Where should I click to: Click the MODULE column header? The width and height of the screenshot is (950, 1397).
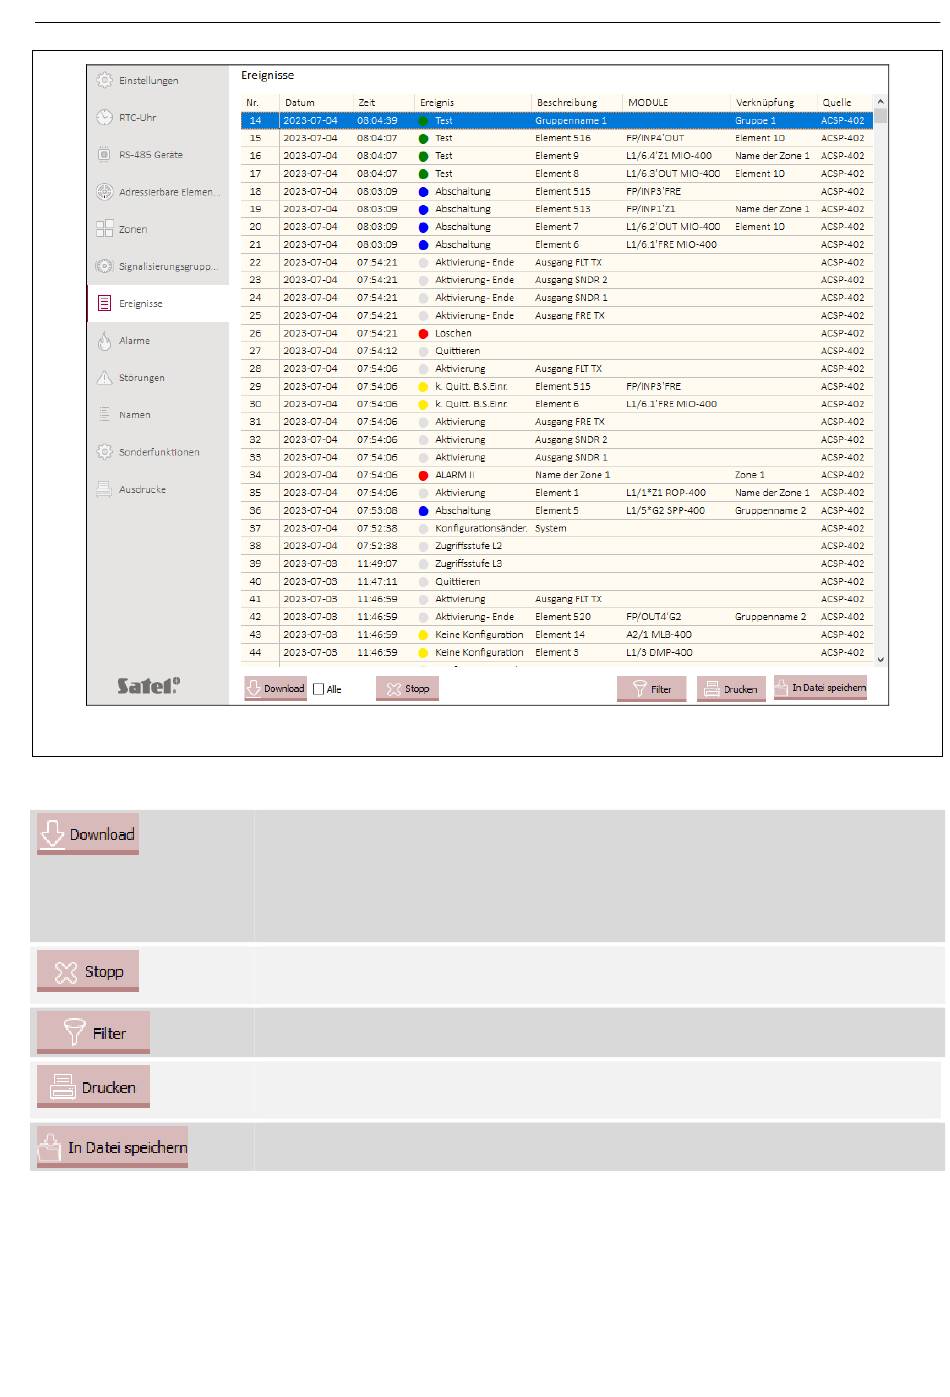coord(676,102)
